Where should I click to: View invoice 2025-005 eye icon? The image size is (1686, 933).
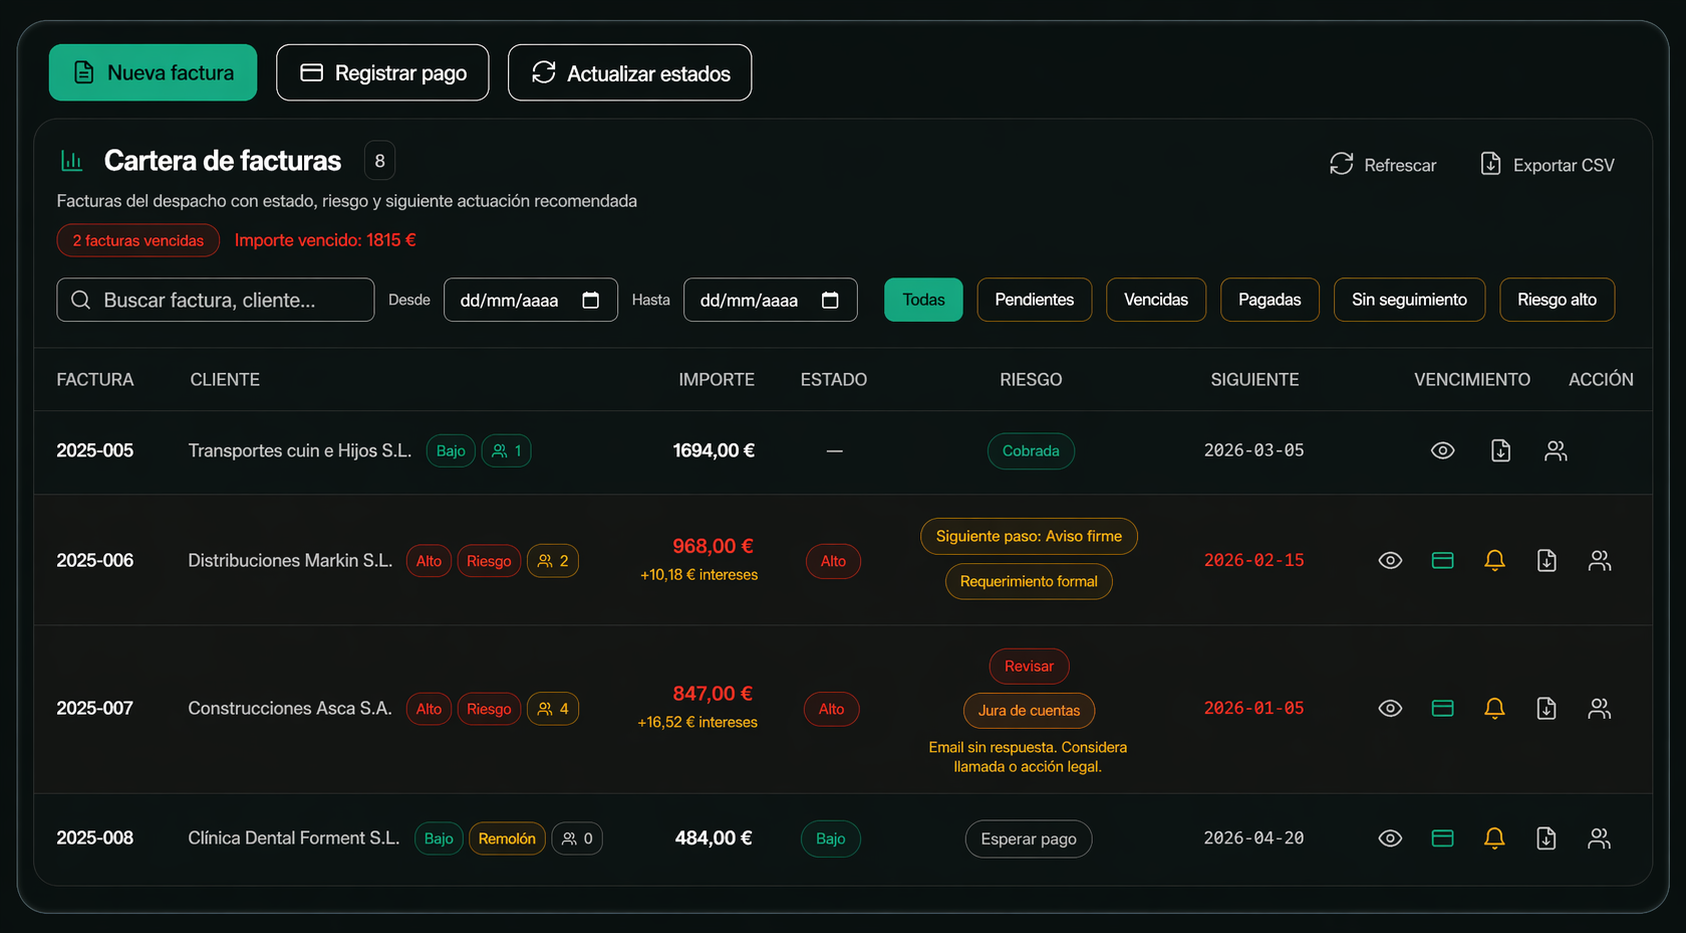(x=1442, y=451)
